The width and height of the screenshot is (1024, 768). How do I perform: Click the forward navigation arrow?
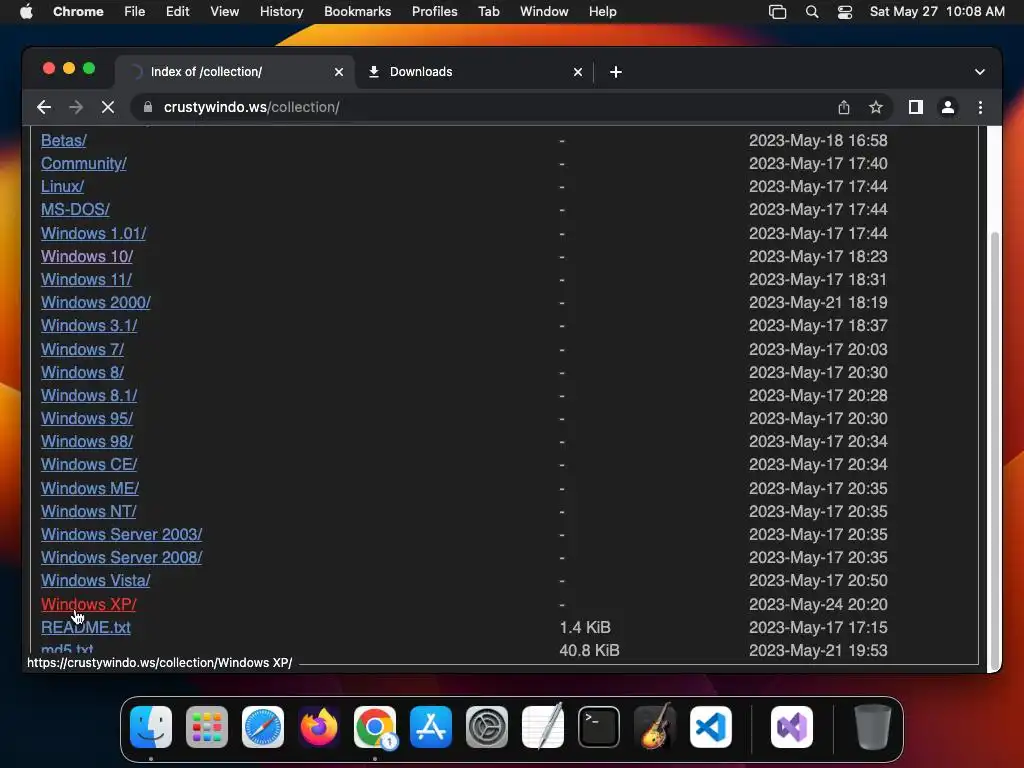[x=76, y=107]
